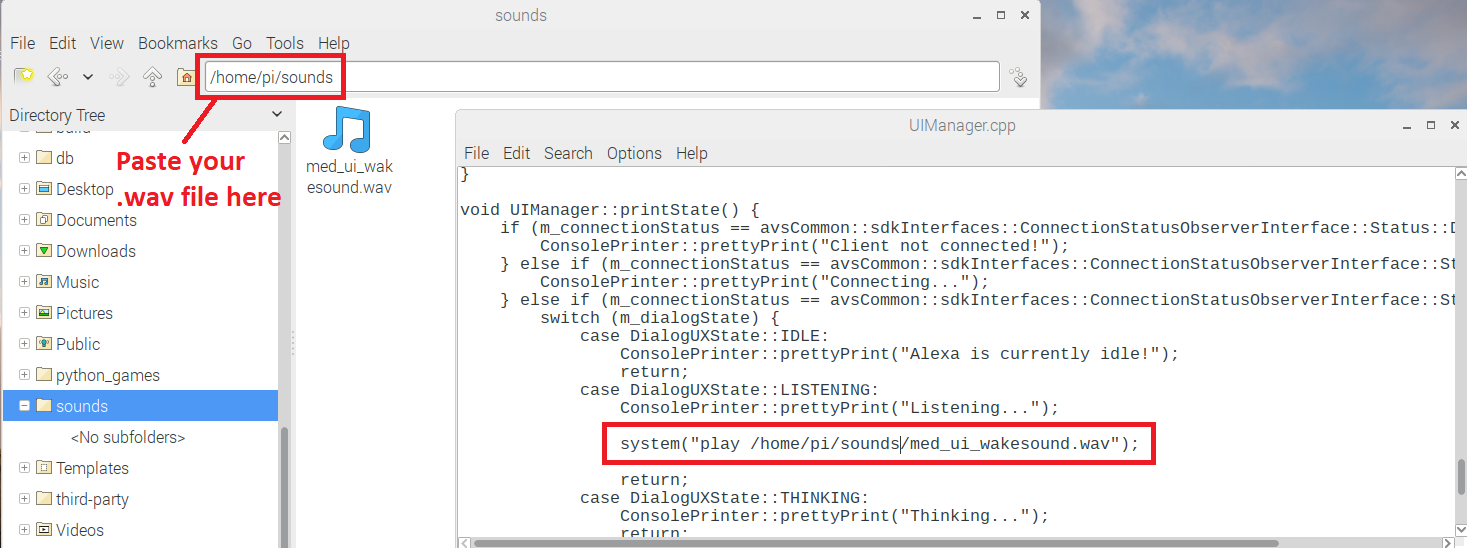The image size is (1467, 548).
Task: Open the Bookmarks menu
Action: click(178, 43)
